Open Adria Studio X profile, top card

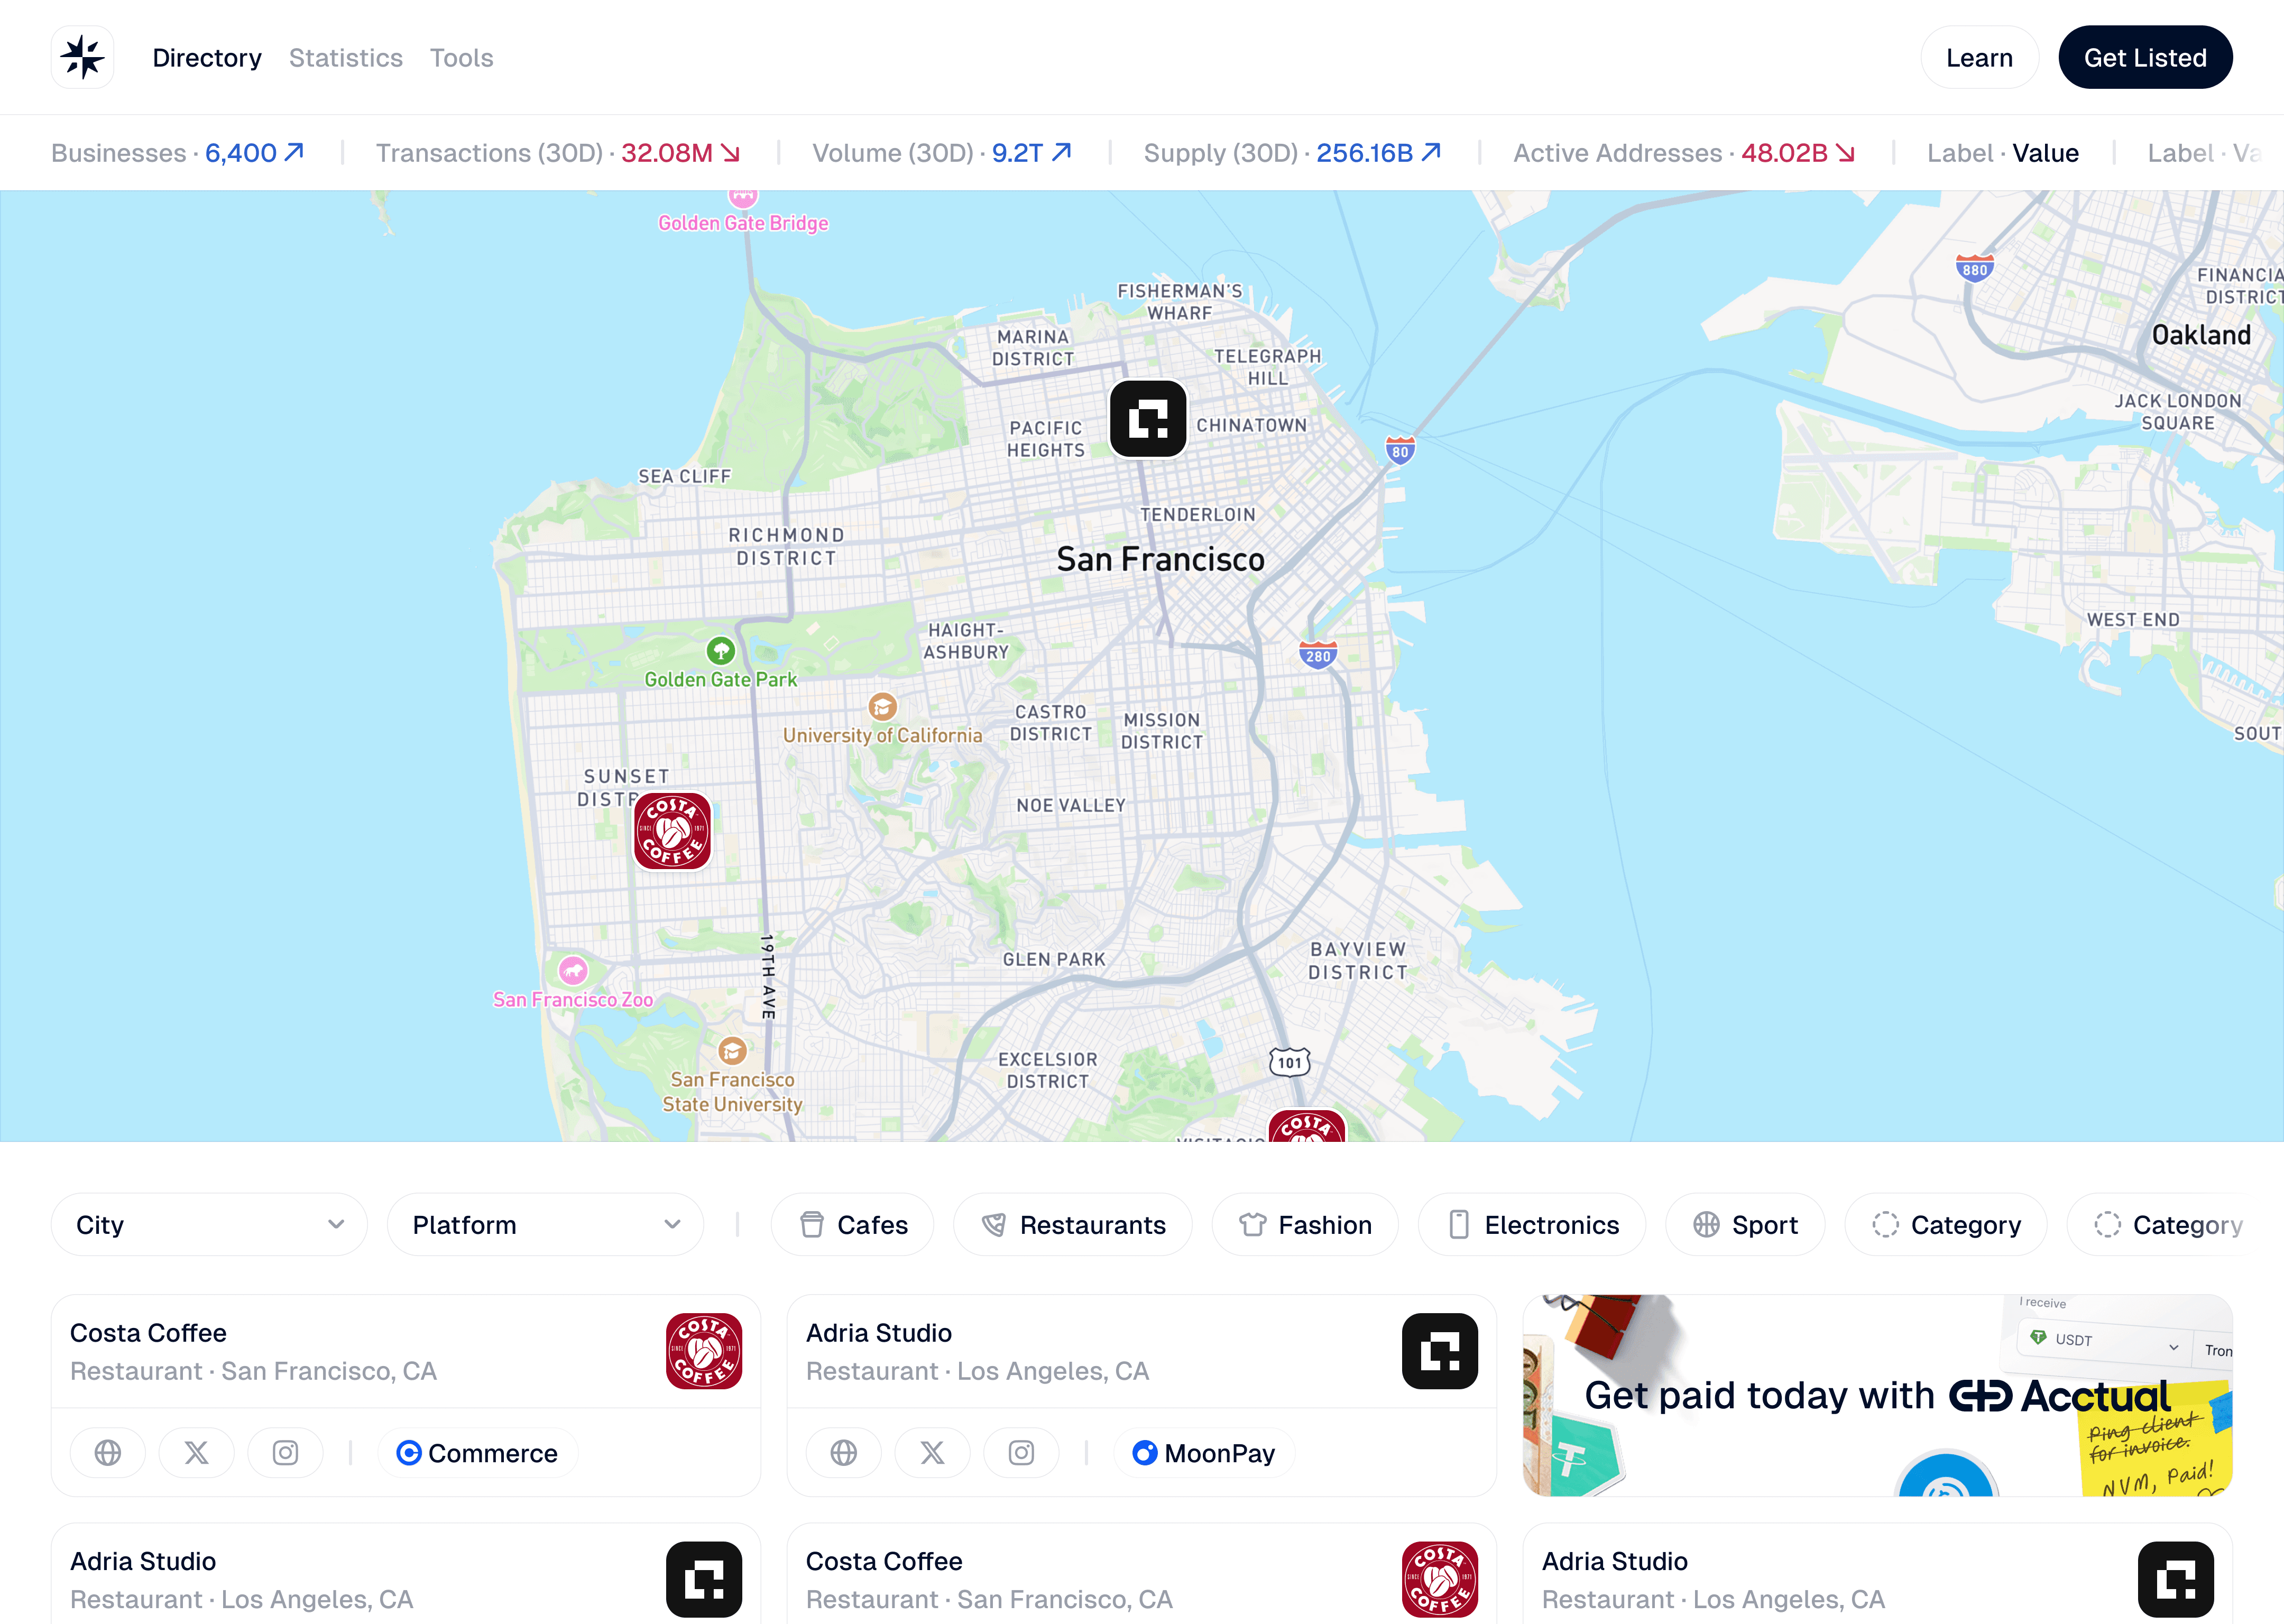pyautogui.click(x=933, y=1452)
